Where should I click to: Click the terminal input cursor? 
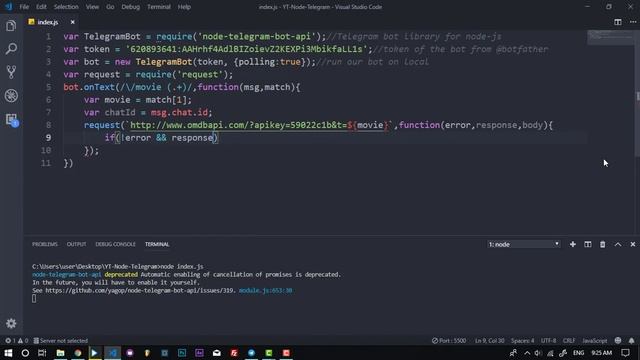tap(34, 298)
